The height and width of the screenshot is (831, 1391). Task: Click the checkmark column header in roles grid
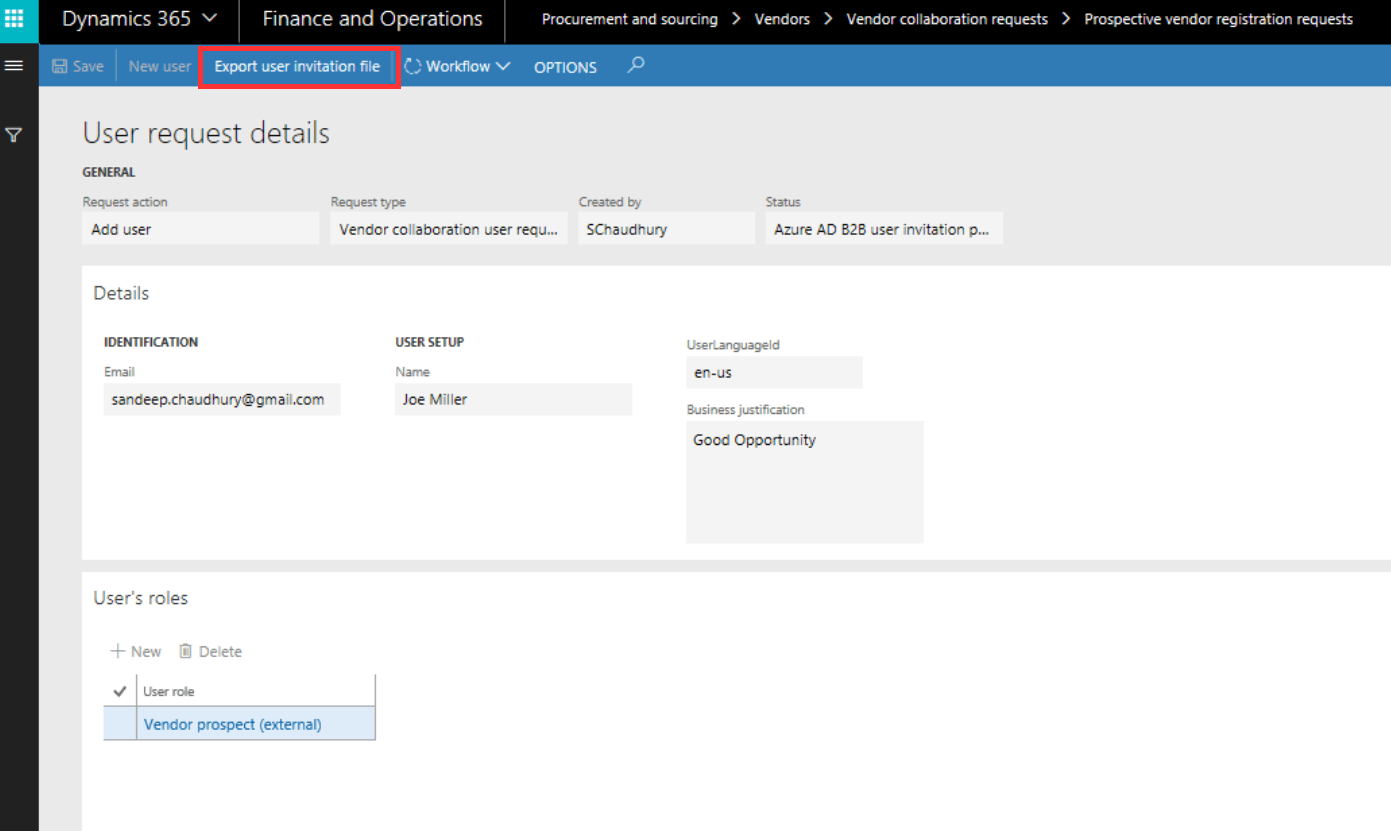[118, 690]
